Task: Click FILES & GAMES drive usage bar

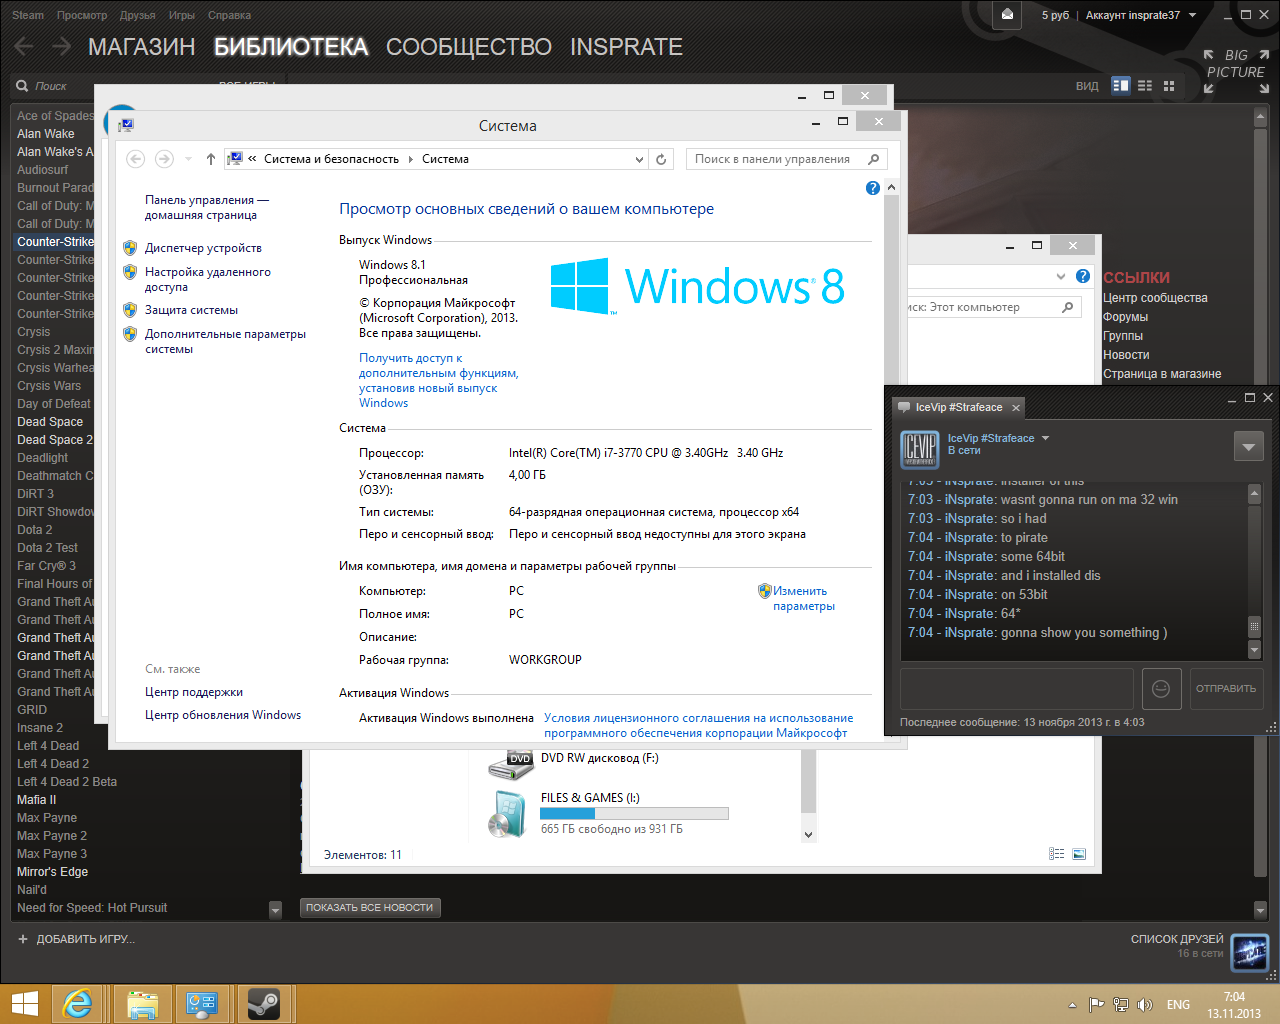Action: 634,813
